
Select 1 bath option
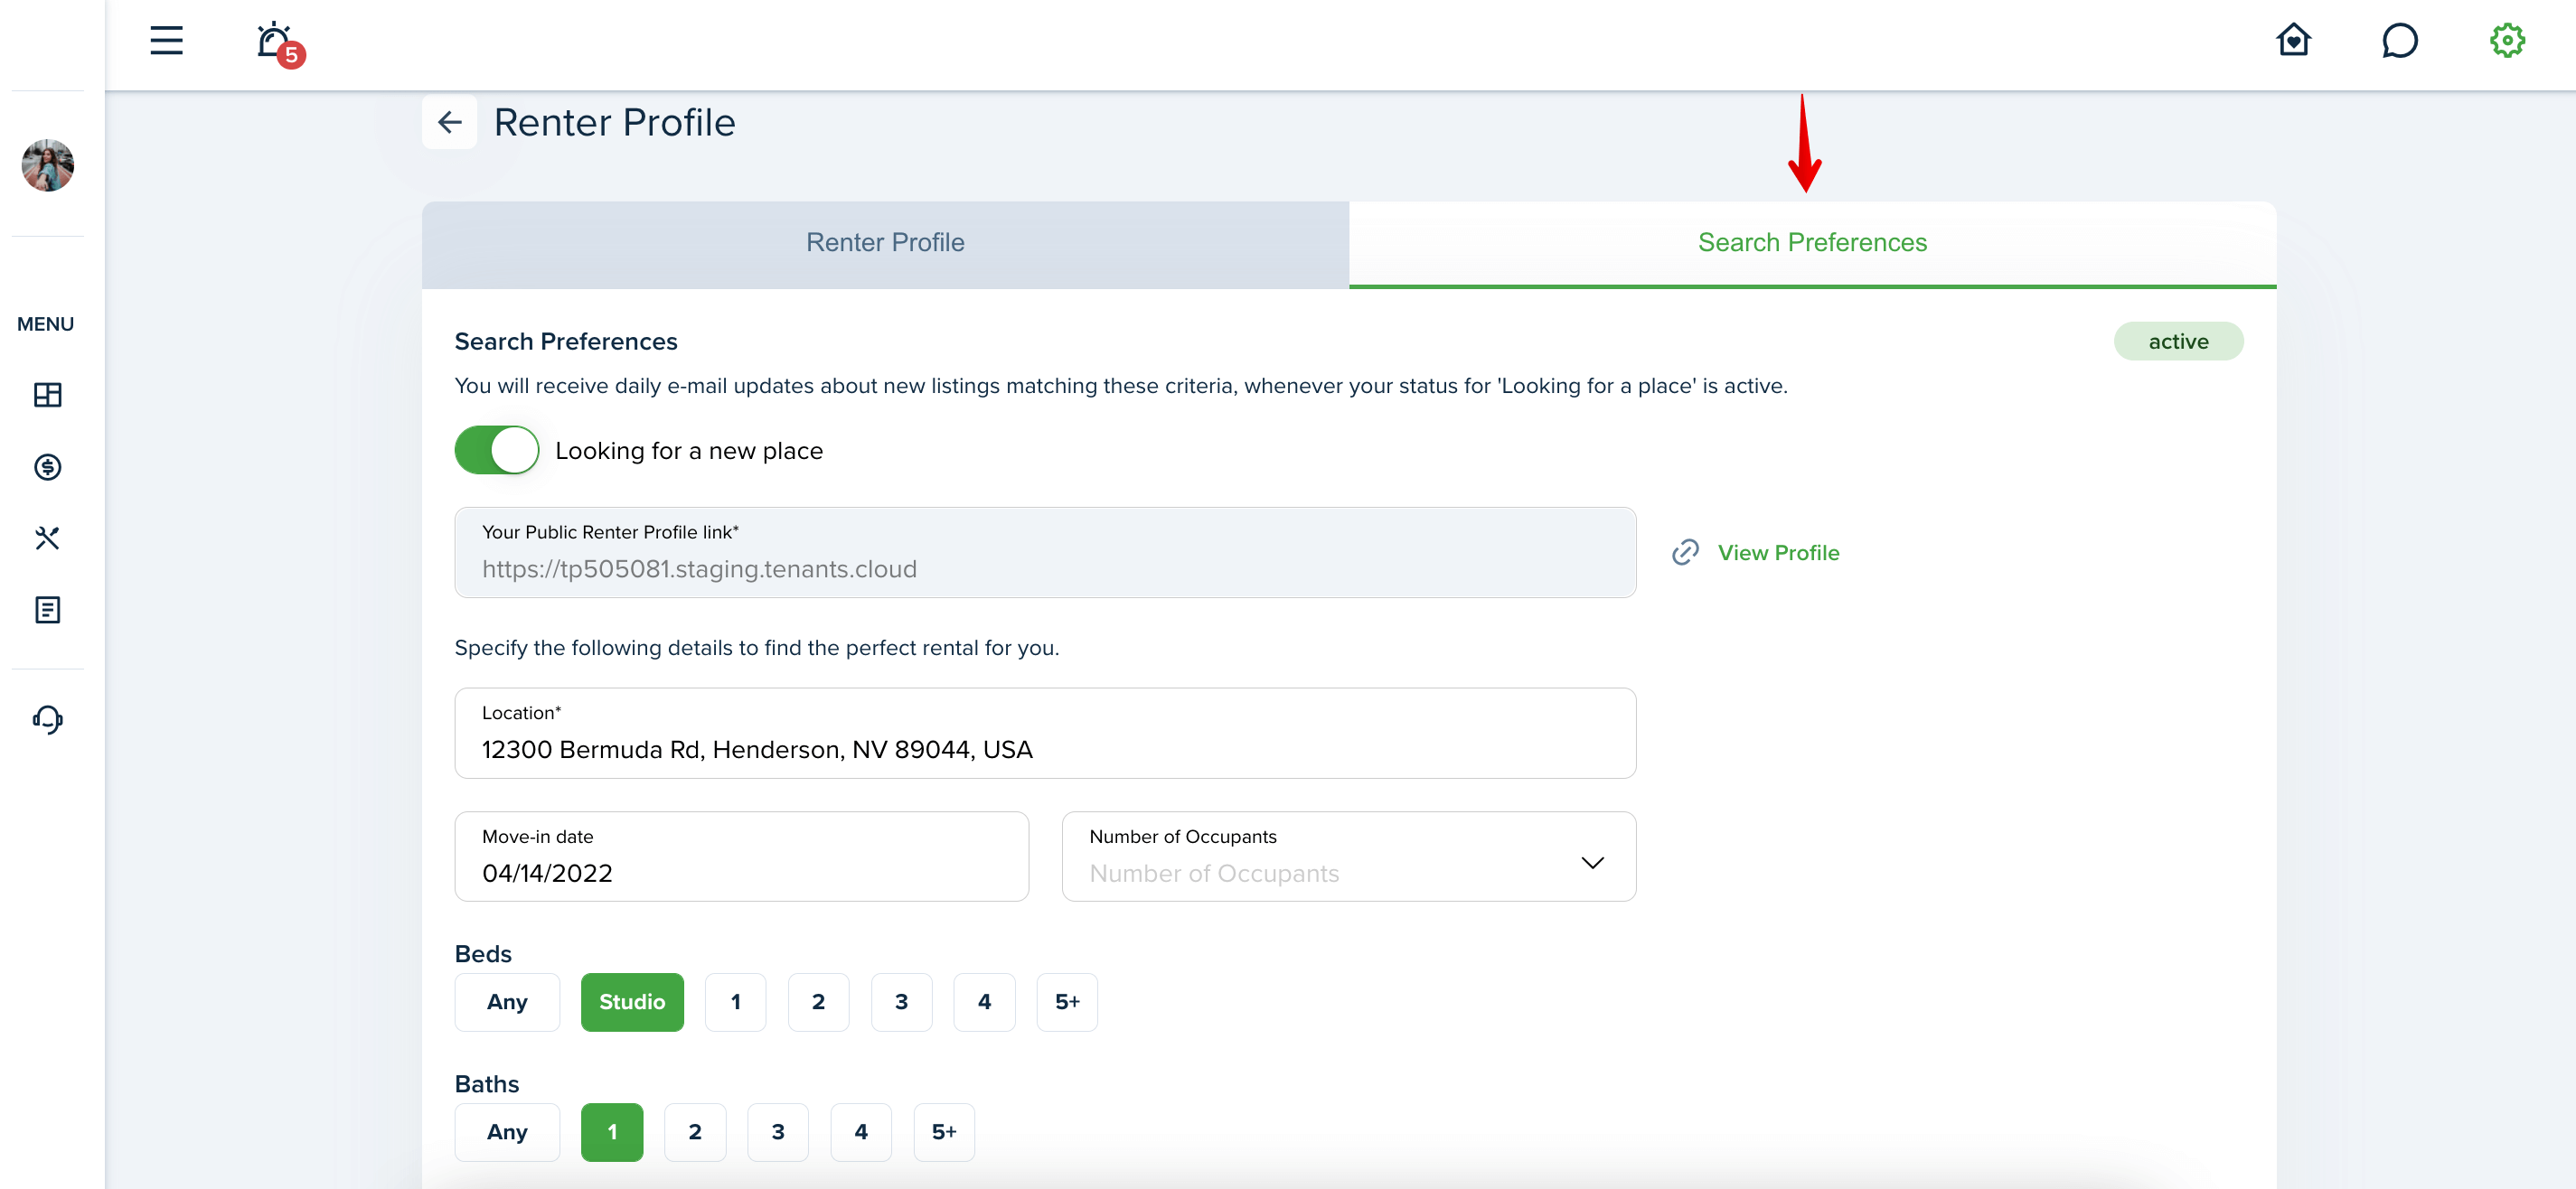(612, 1131)
